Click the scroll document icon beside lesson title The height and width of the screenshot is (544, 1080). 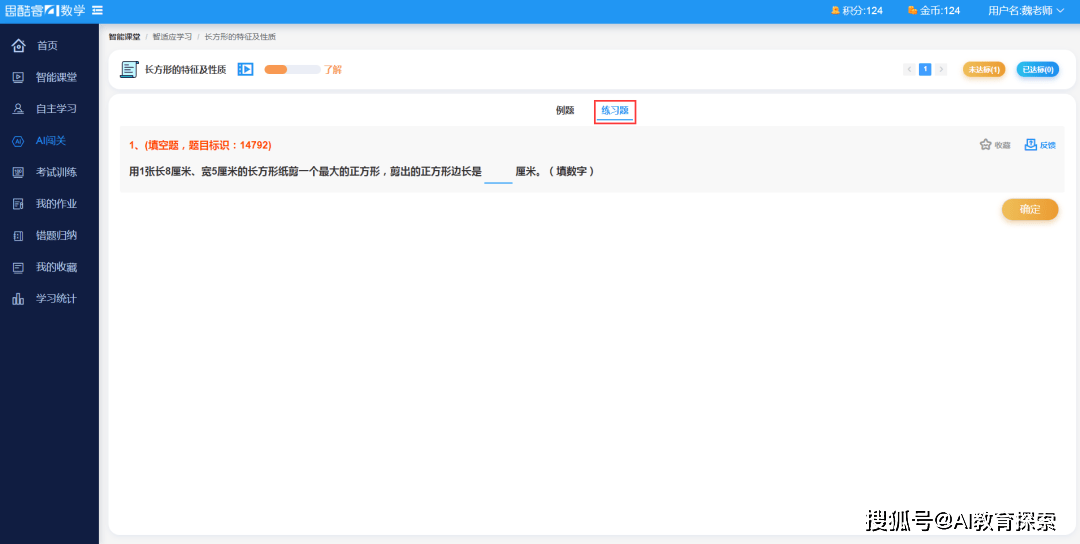(129, 70)
